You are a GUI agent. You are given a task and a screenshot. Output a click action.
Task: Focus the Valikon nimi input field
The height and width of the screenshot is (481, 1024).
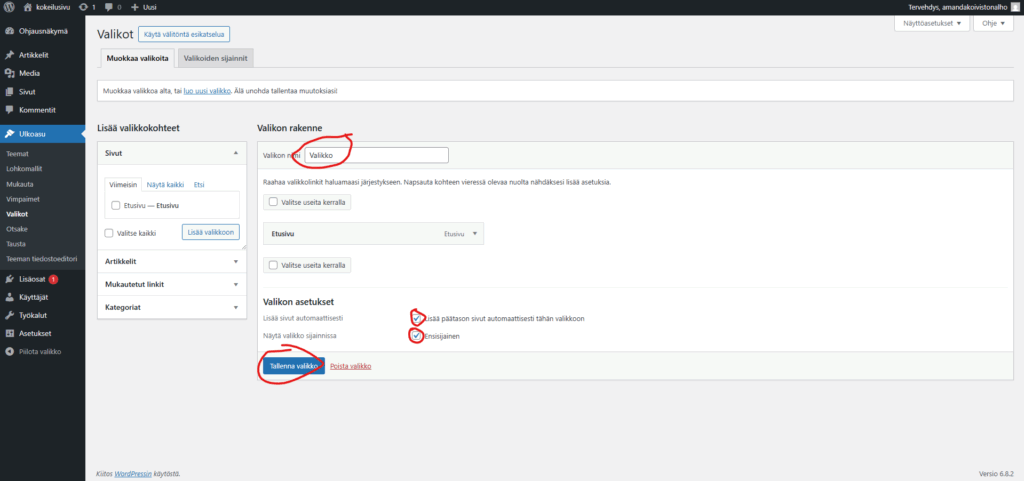tap(377, 155)
